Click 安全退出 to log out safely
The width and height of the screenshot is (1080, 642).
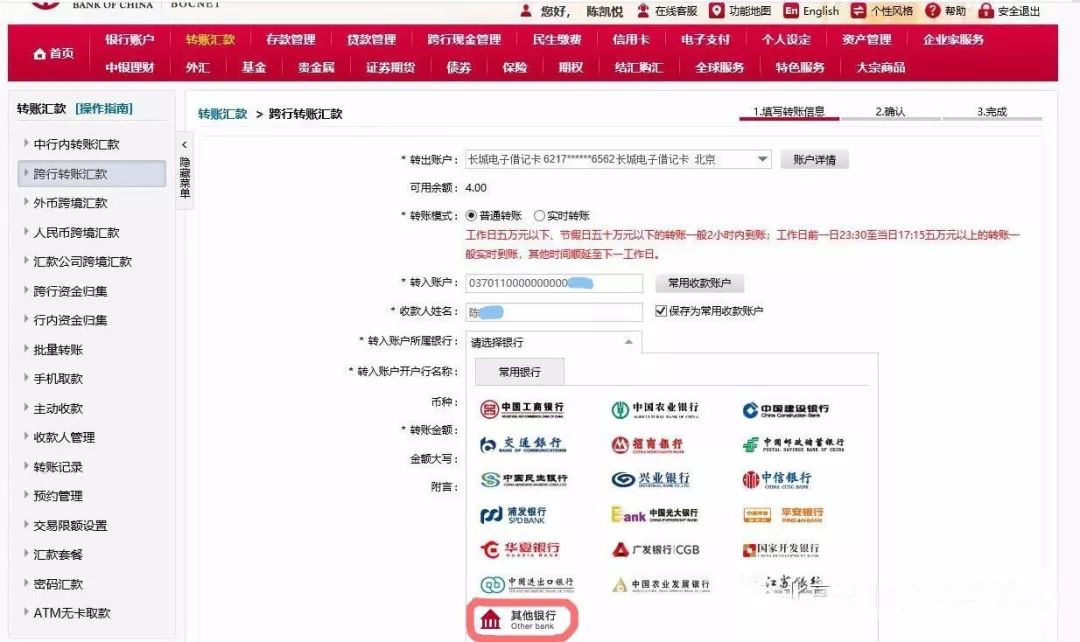point(1010,11)
